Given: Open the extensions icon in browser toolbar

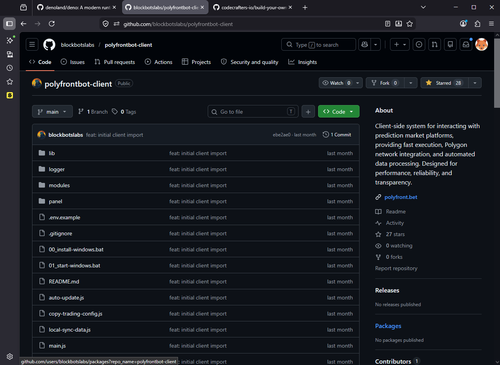Looking at the screenshot, I should [478, 24].
